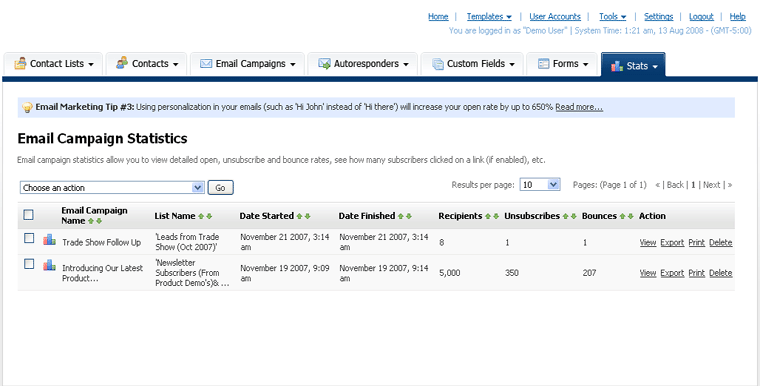The width and height of the screenshot is (760, 386).
Task: Open the Results per page dropdown
Action: (540, 184)
